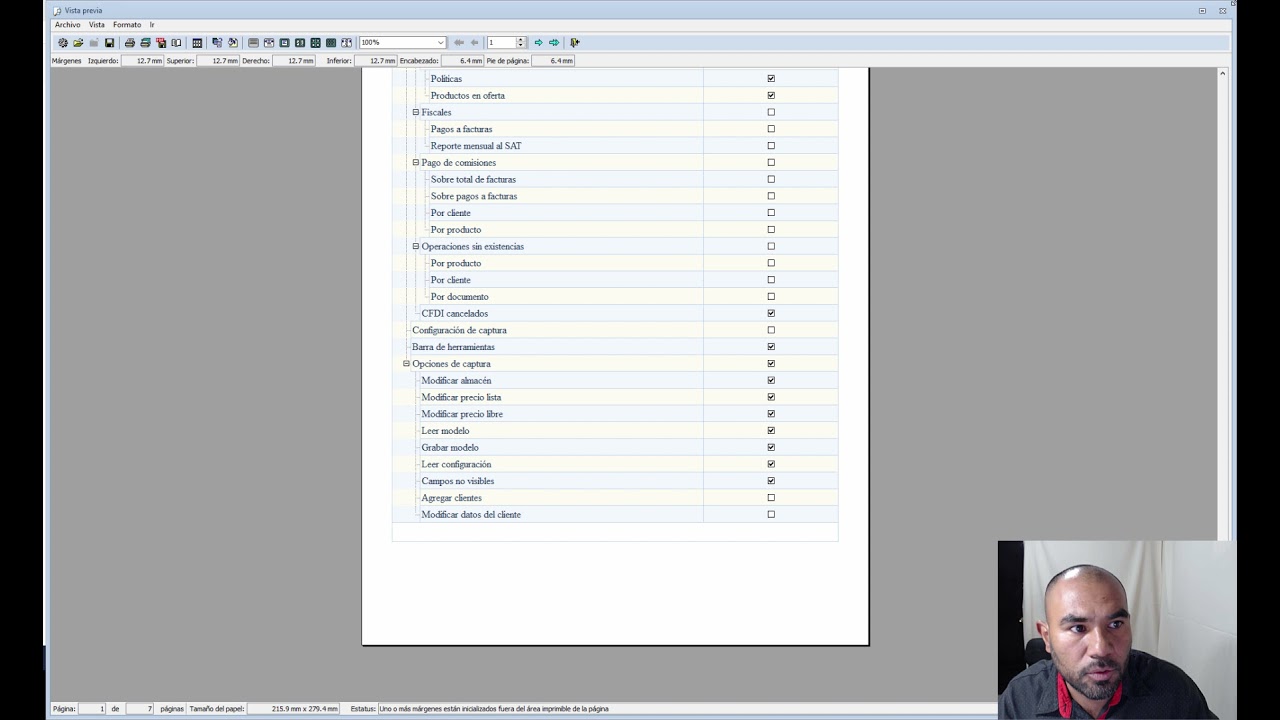
Task: Go to previous page arrow icon
Action: pos(475,43)
